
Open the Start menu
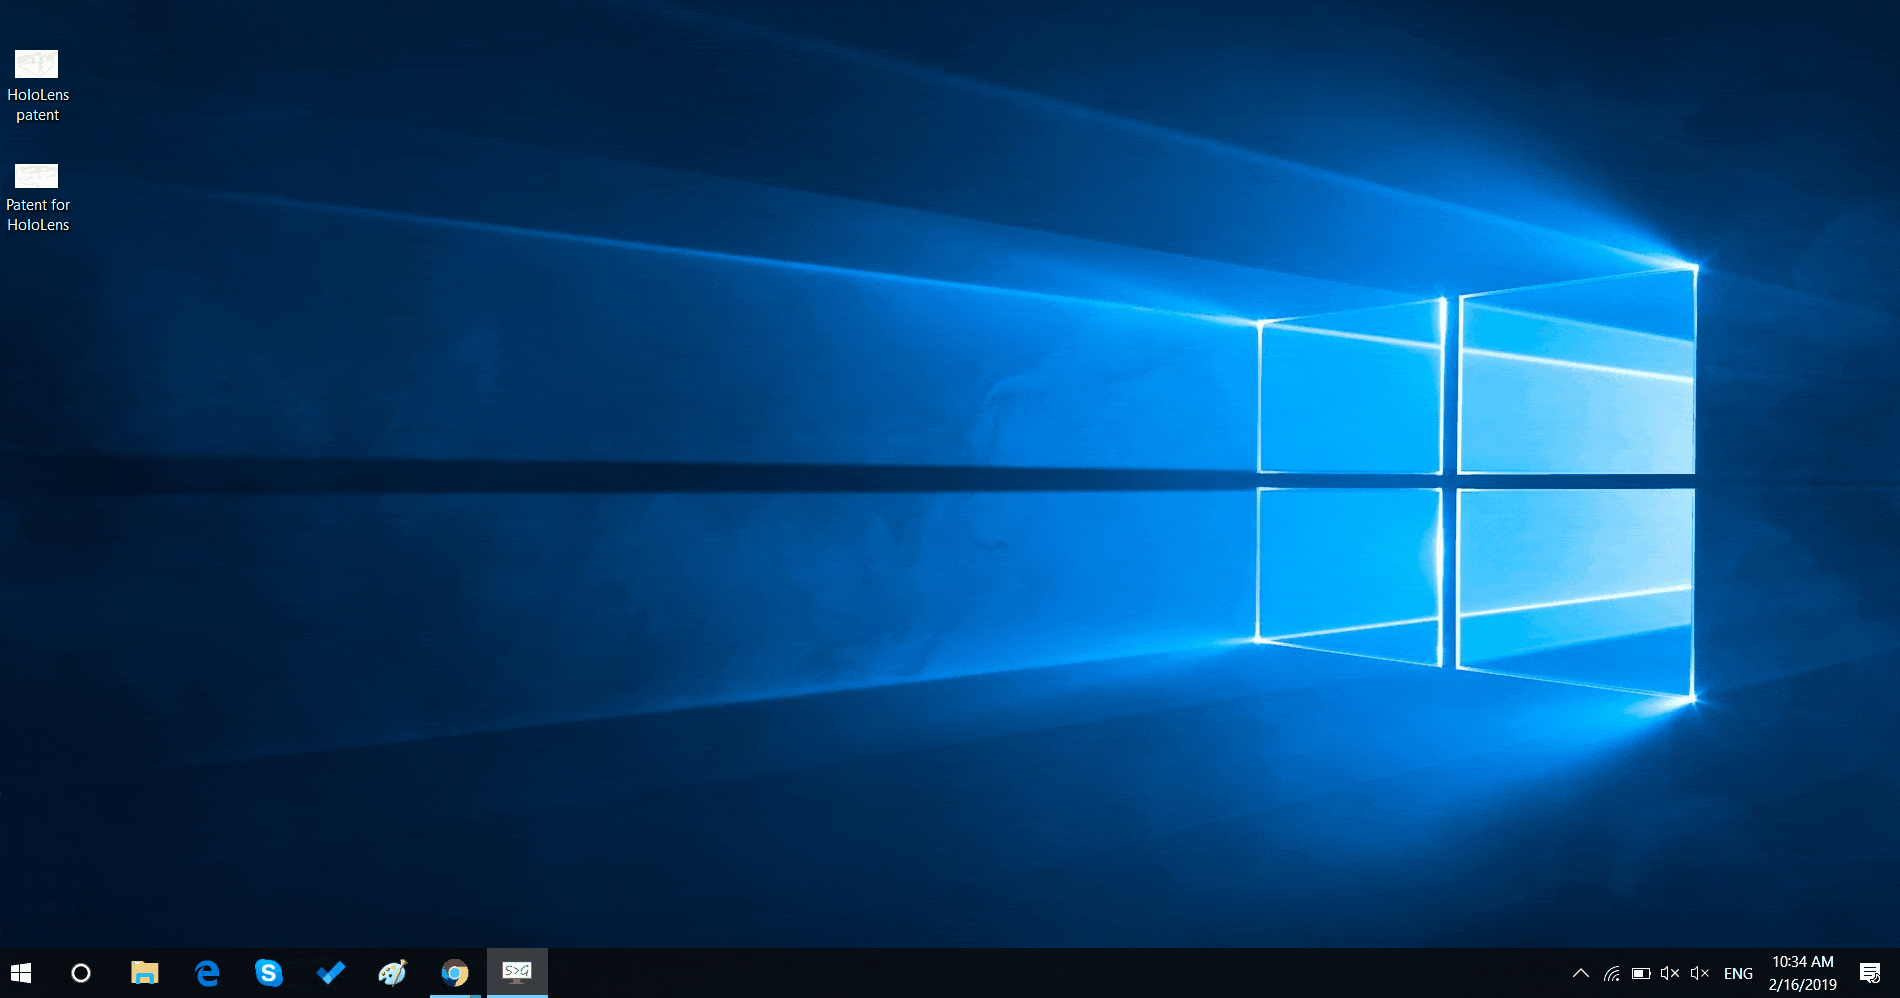(20, 973)
